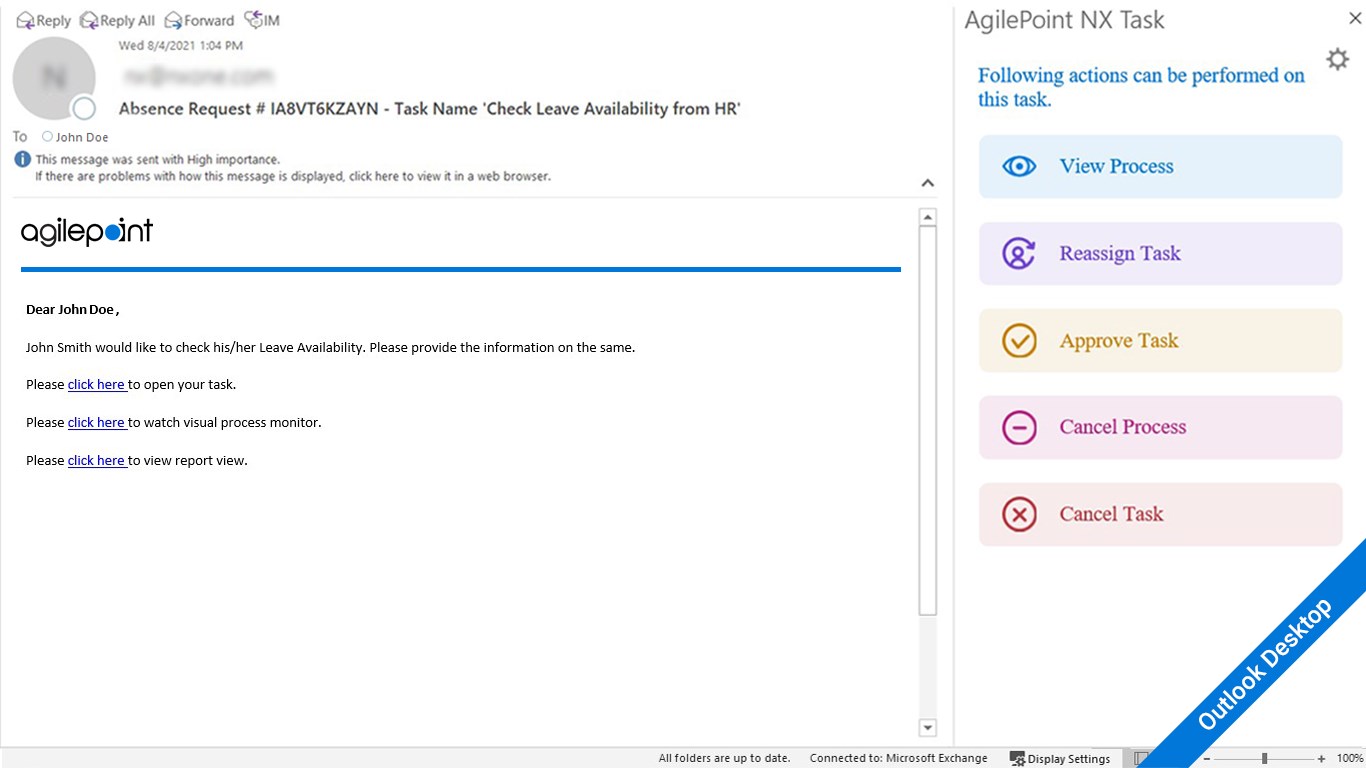Open message in web browser via info bar
1366x768 pixels.
tap(293, 176)
